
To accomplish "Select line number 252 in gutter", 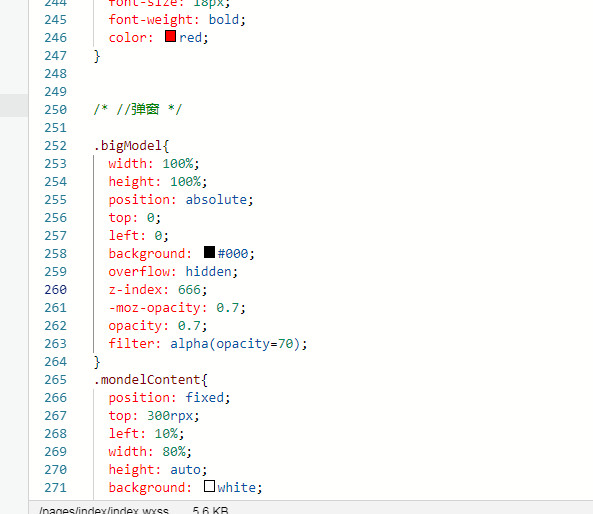I will pyautogui.click(x=56, y=146).
